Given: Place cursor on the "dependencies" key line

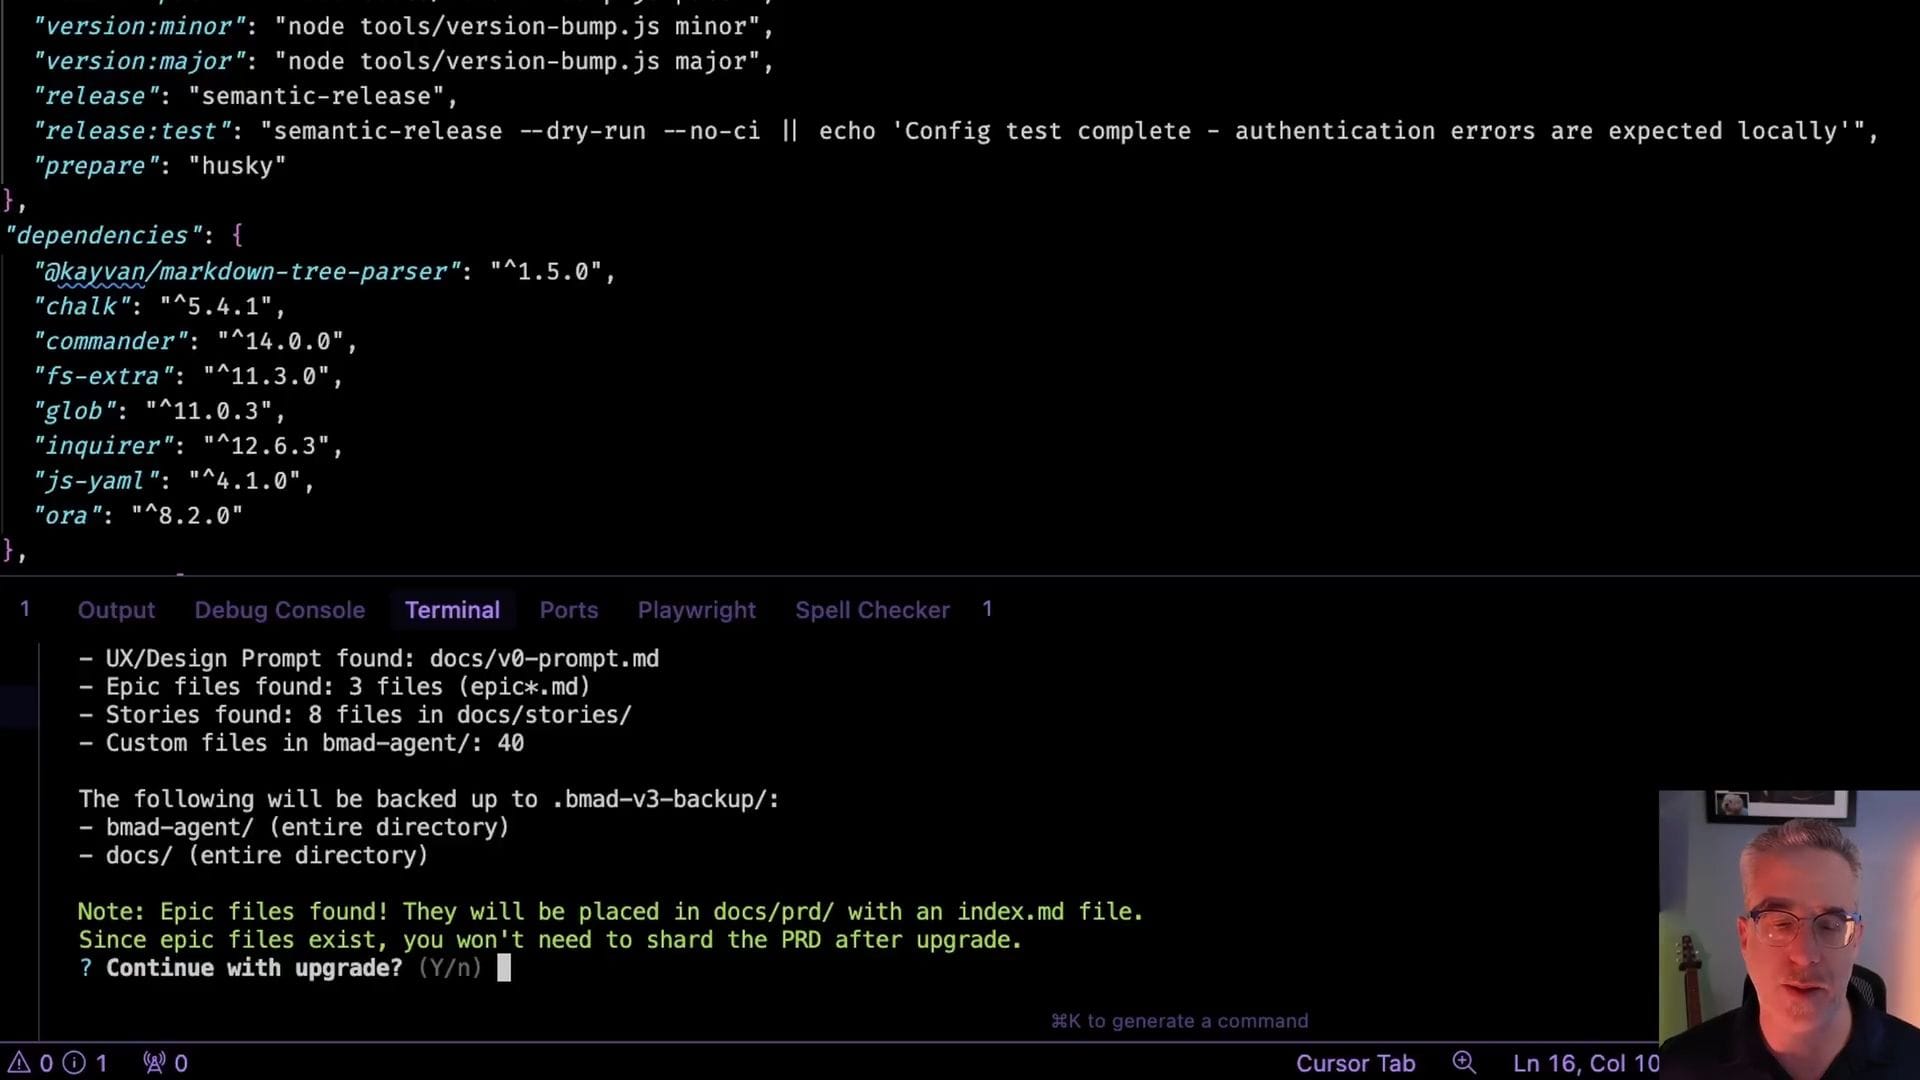Looking at the screenshot, I should [x=102, y=236].
